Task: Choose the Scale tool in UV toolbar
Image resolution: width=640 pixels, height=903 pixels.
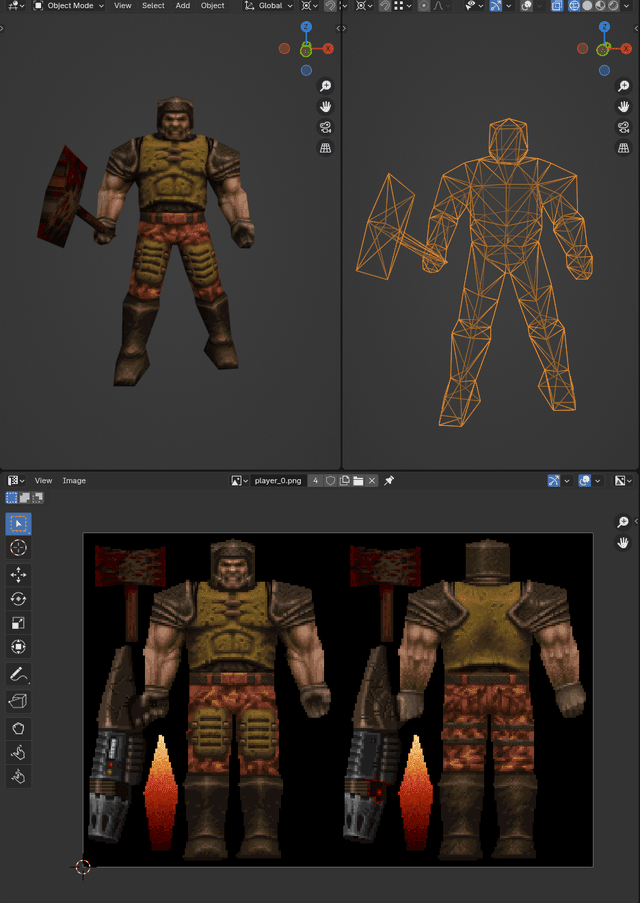Action: (18, 623)
